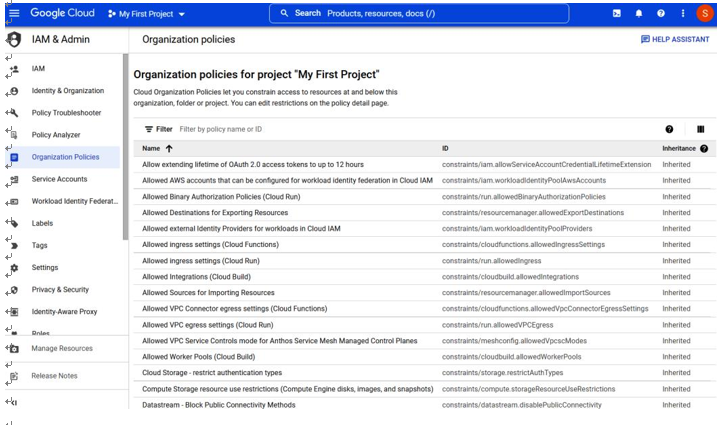Open Allowed ingress settings (Cloud Functions)
The image size is (723, 425).
point(210,244)
